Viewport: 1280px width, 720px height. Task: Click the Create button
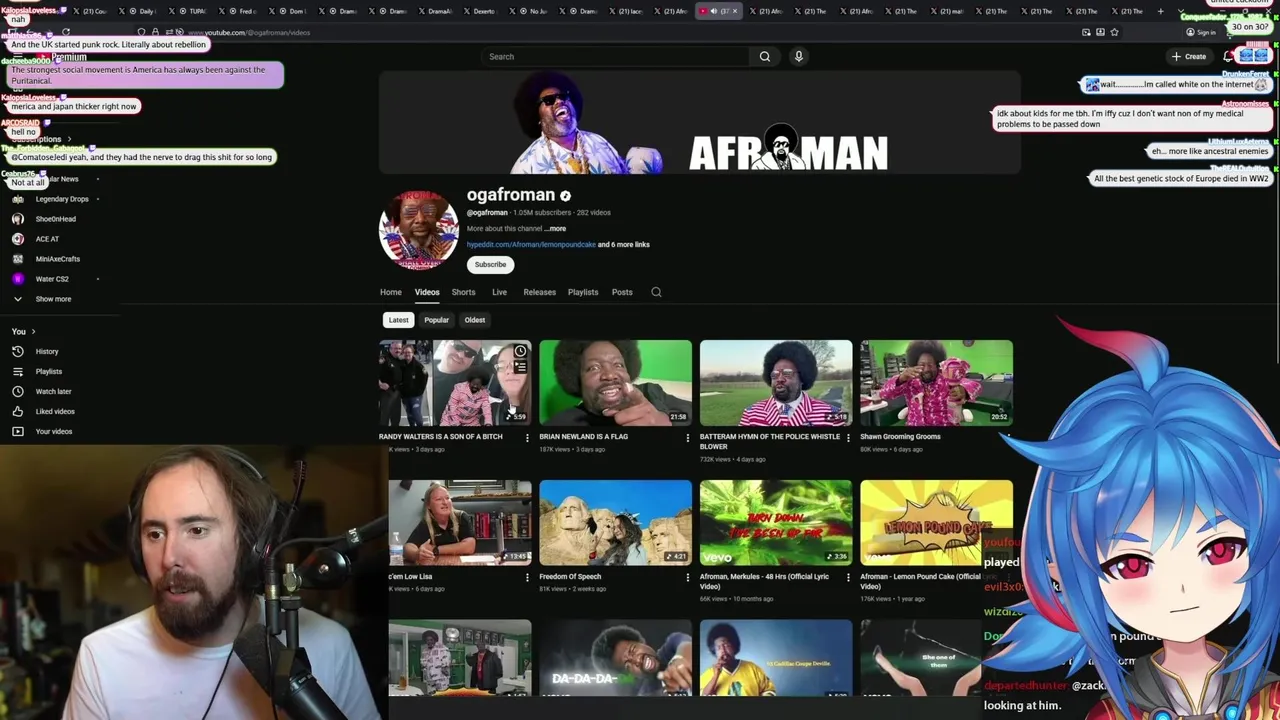[1190, 57]
